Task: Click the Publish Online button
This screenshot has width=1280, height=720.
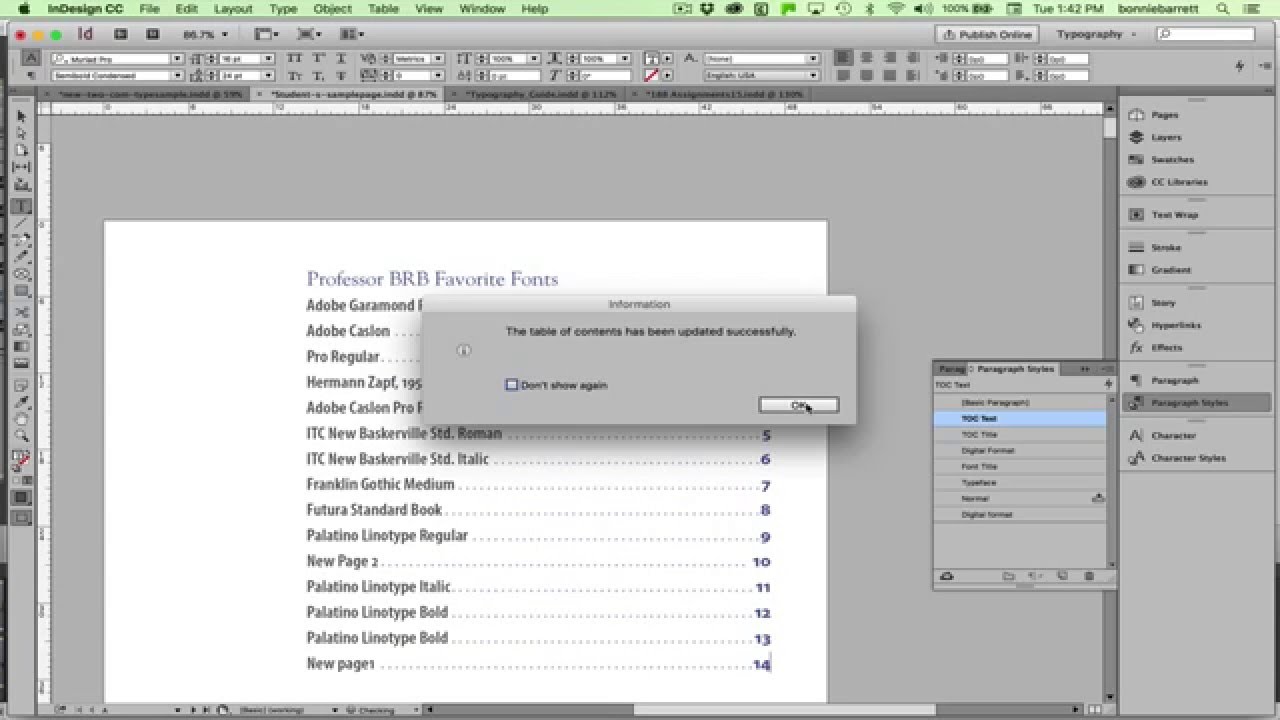Action: [x=988, y=34]
